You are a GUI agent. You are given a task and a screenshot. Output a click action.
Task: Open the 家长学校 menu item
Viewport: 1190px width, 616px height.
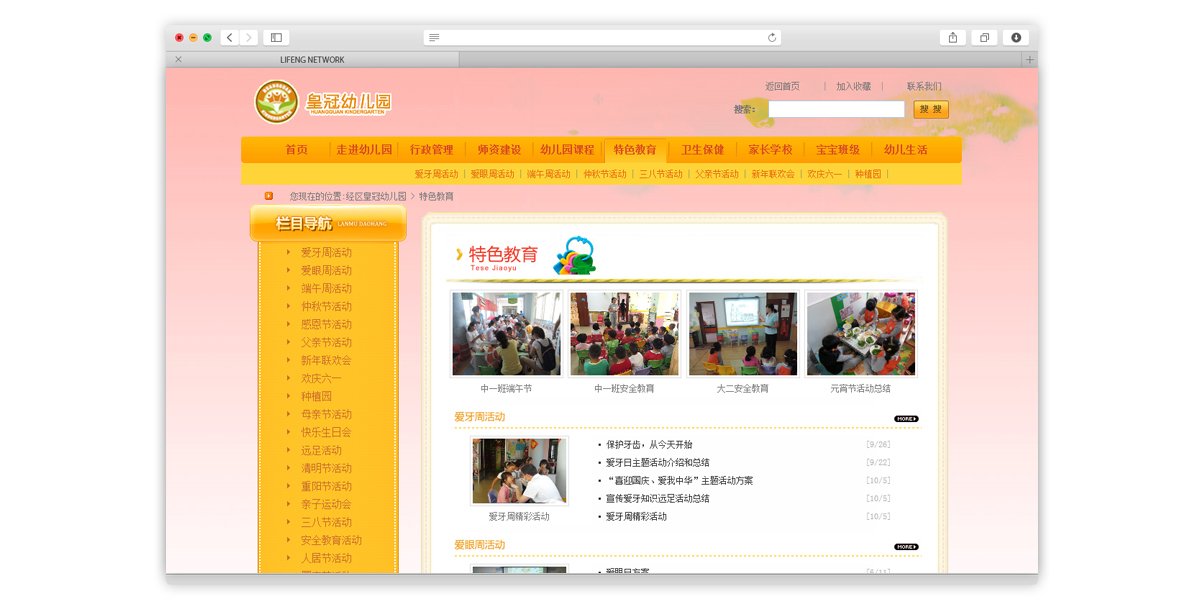(x=770, y=149)
